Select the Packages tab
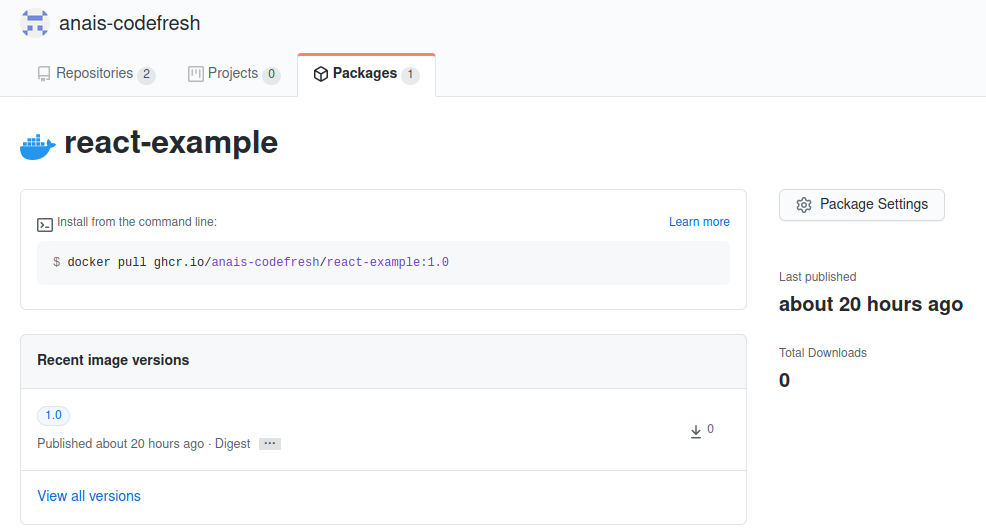Image resolution: width=986 pixels, height=531 pixels. click(x=365, y=74)
